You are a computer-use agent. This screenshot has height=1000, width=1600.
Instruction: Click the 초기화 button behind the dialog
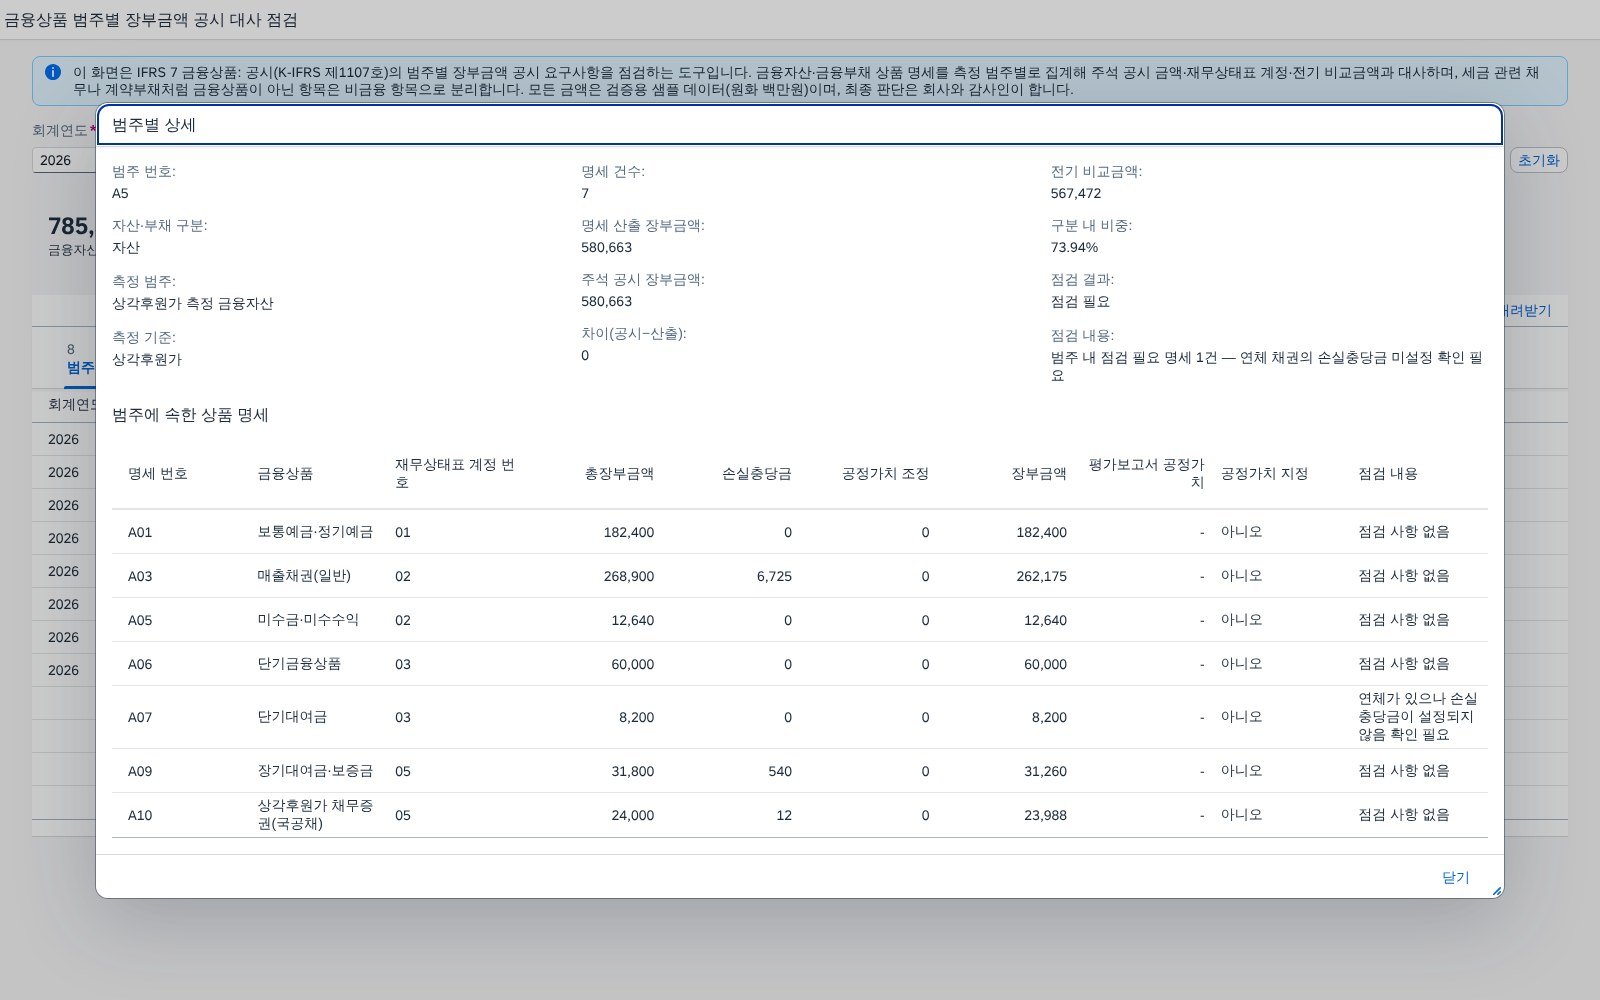click(x=1538, y=160)
